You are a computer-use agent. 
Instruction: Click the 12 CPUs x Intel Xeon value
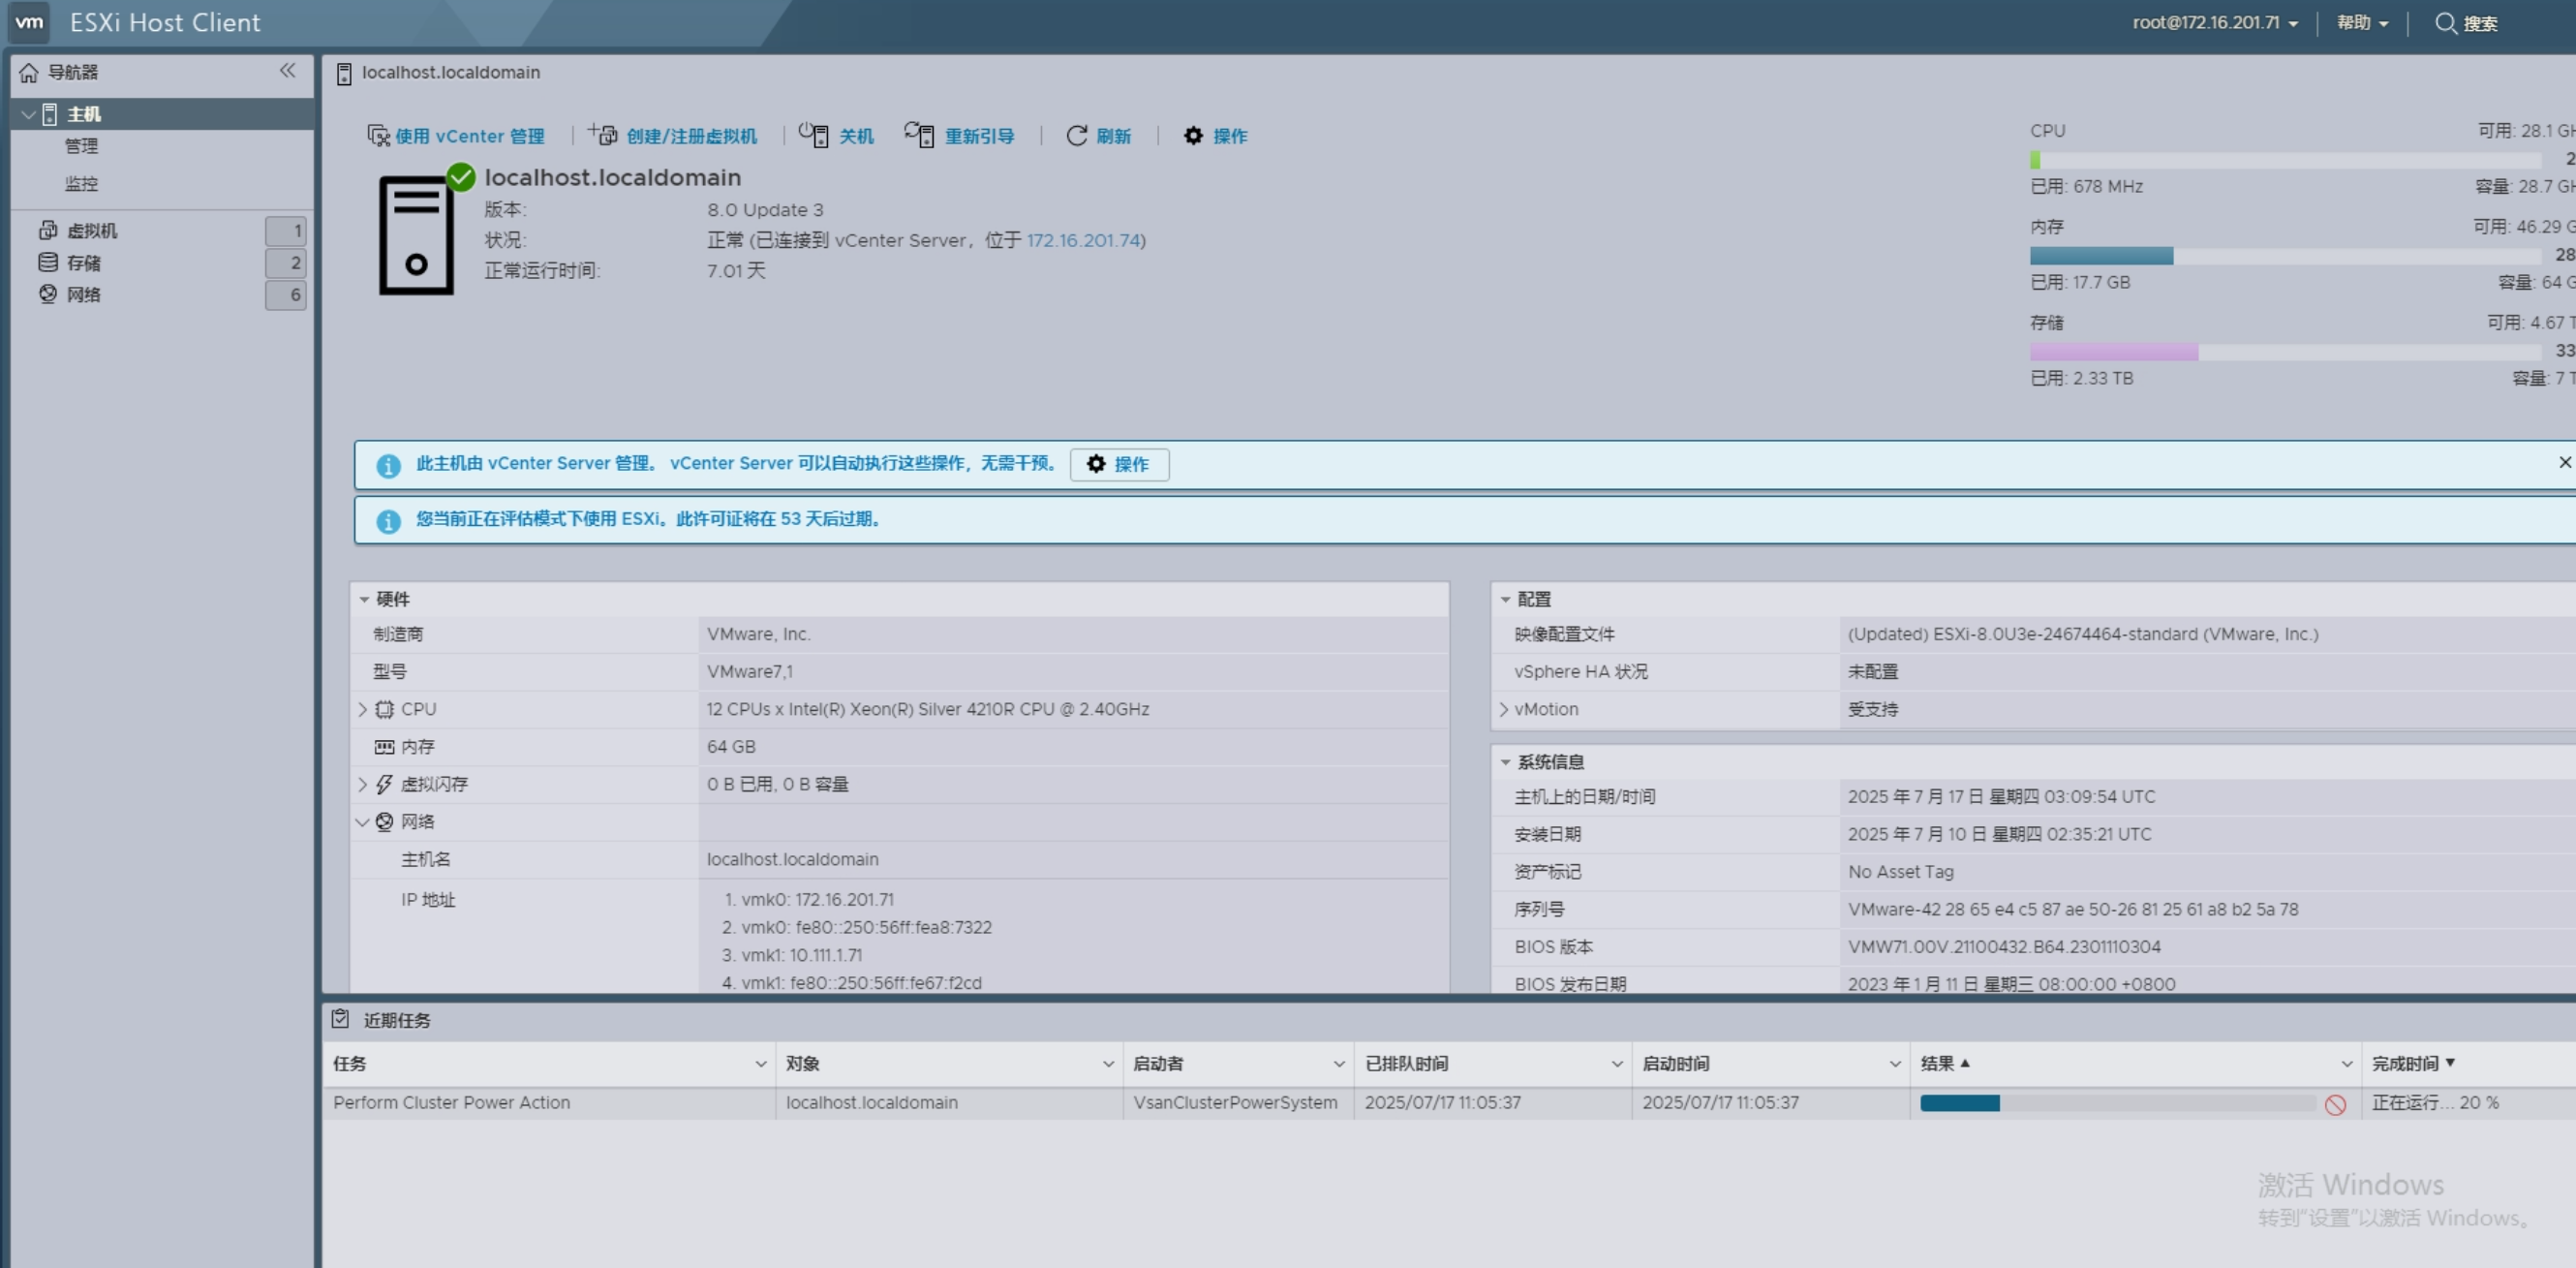point(928,709)
